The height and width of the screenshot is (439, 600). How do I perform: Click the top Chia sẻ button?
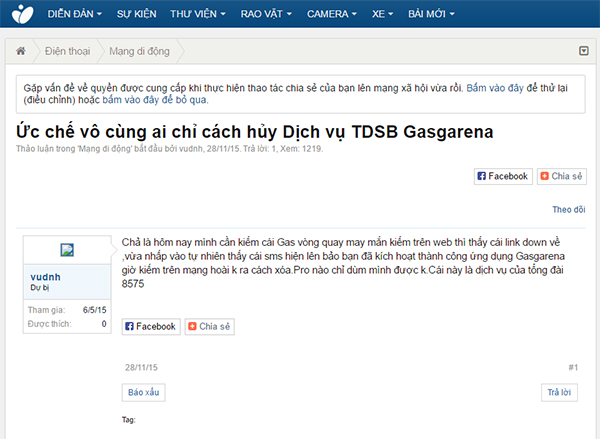pyautogui.click(x=562, y=176)
